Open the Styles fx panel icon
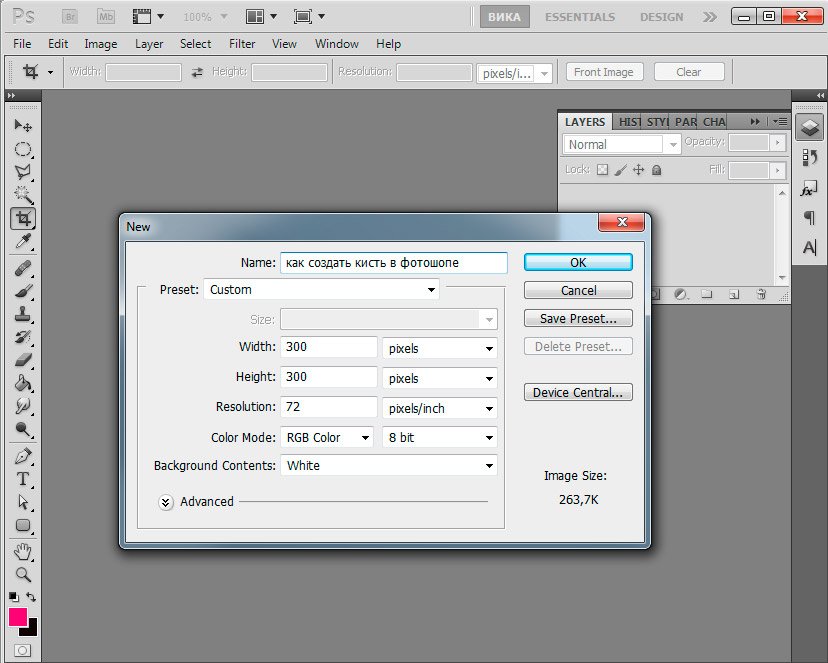Screen dimensions: 828x663 (810, 188)
